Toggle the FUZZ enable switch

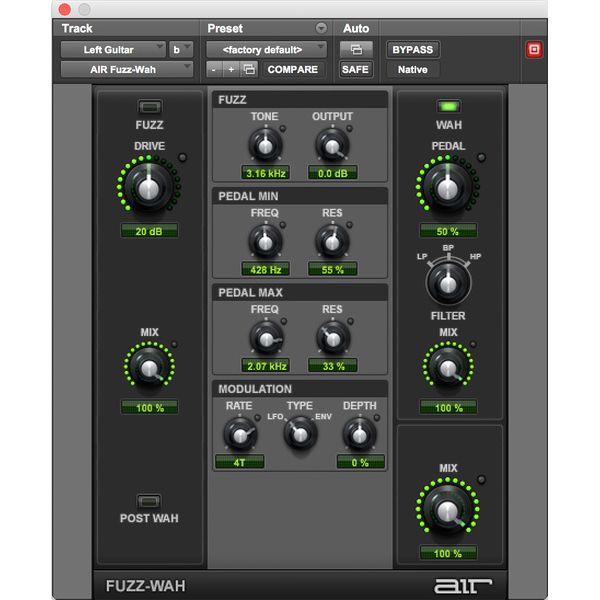coord(149,107)
